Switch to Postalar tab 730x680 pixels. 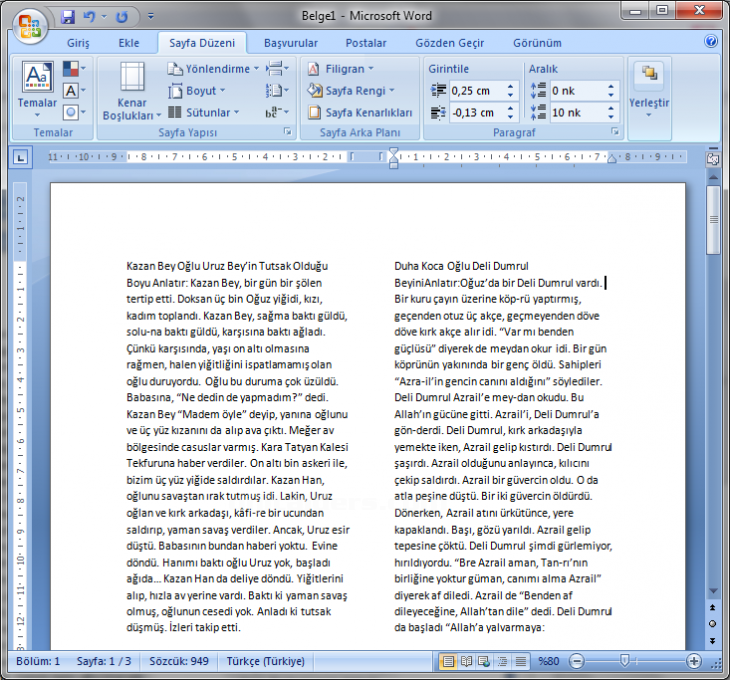(x=366, y=43)
